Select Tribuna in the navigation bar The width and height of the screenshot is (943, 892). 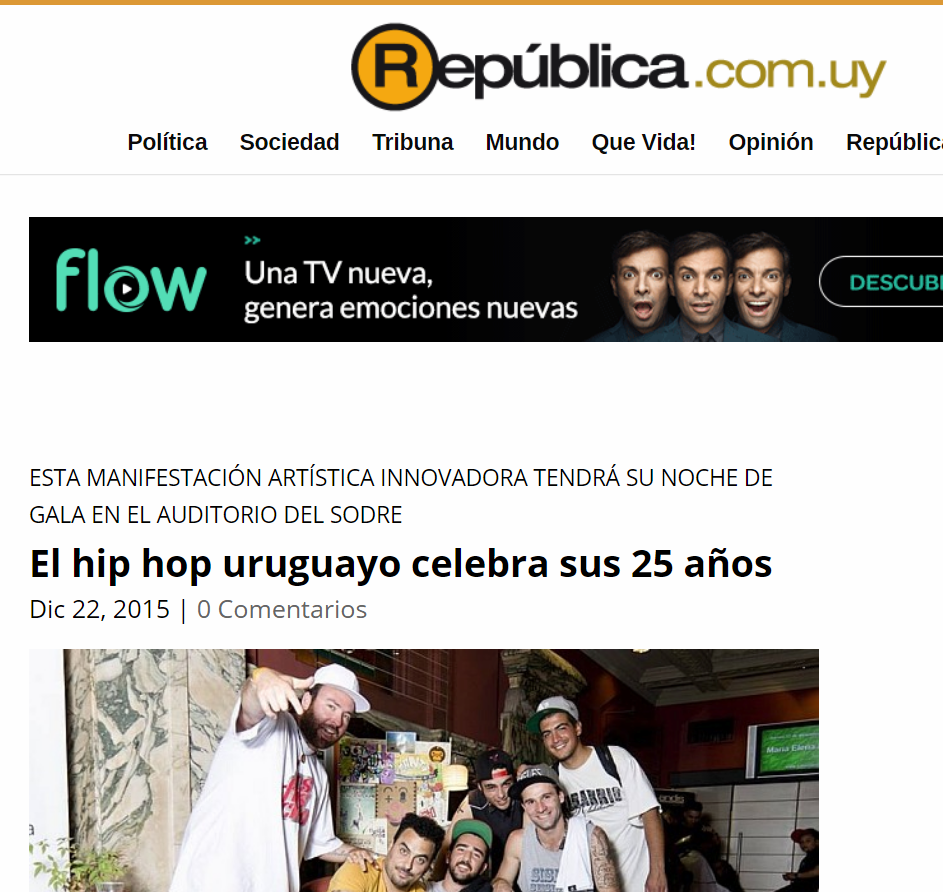point(413,143)
